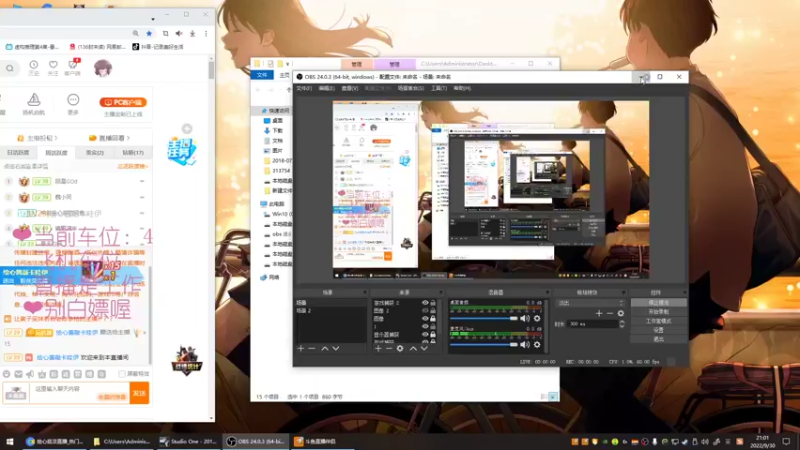Click the browser bookmark star icon
The width and height of the screenshot is (800, 450).
click(149, 33)
